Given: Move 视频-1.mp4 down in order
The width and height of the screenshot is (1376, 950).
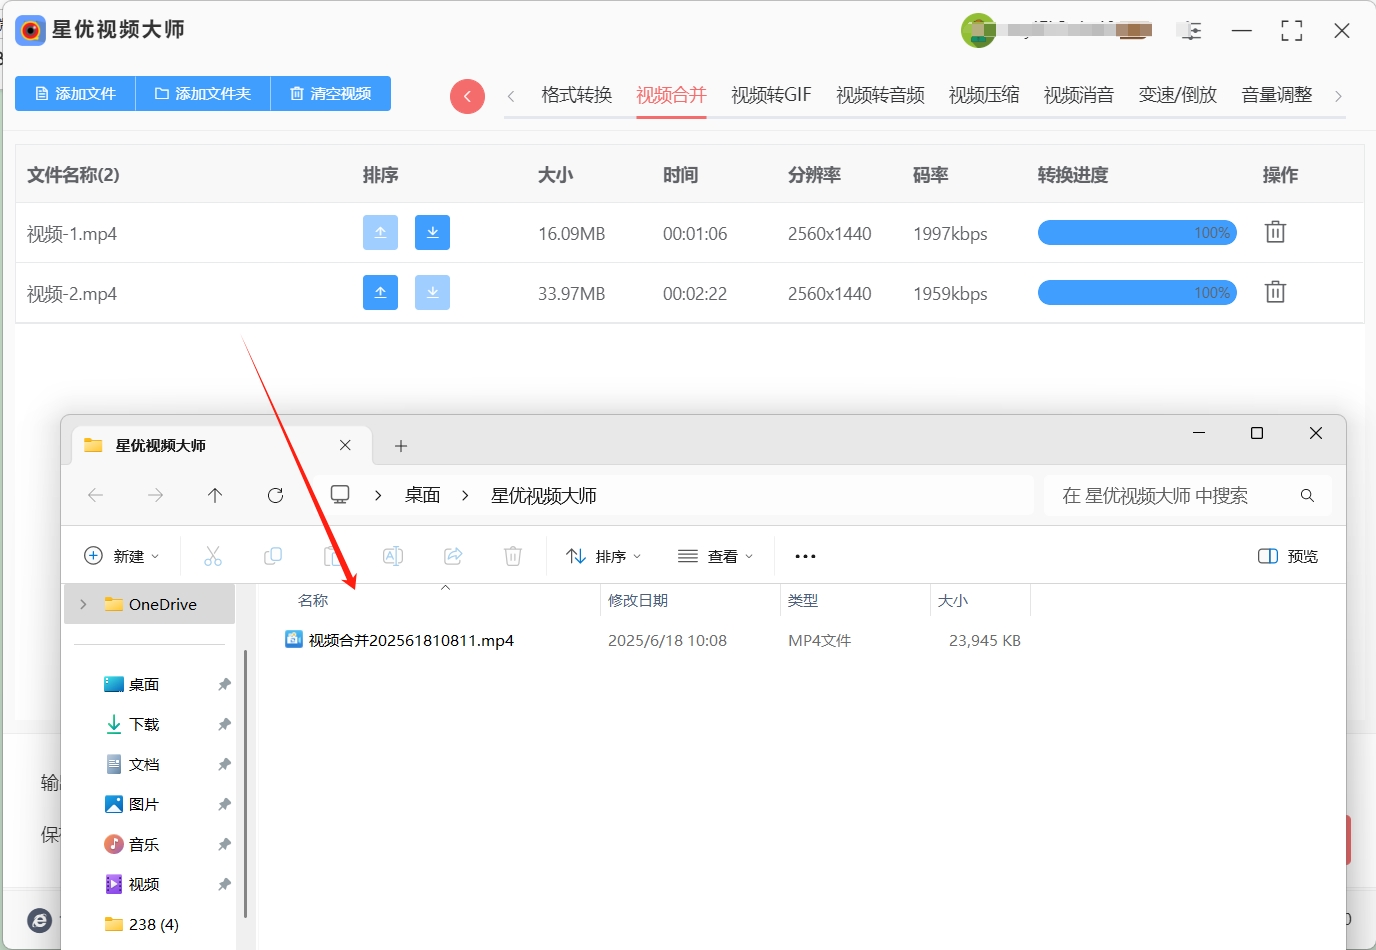Looking at the screenshot, I should [432, 232].
